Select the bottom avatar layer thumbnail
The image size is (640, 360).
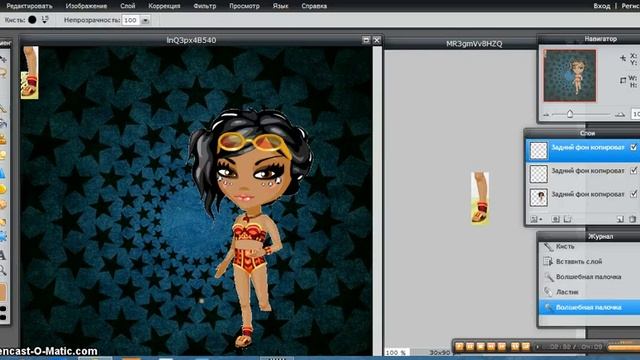[x=539, y=198]
